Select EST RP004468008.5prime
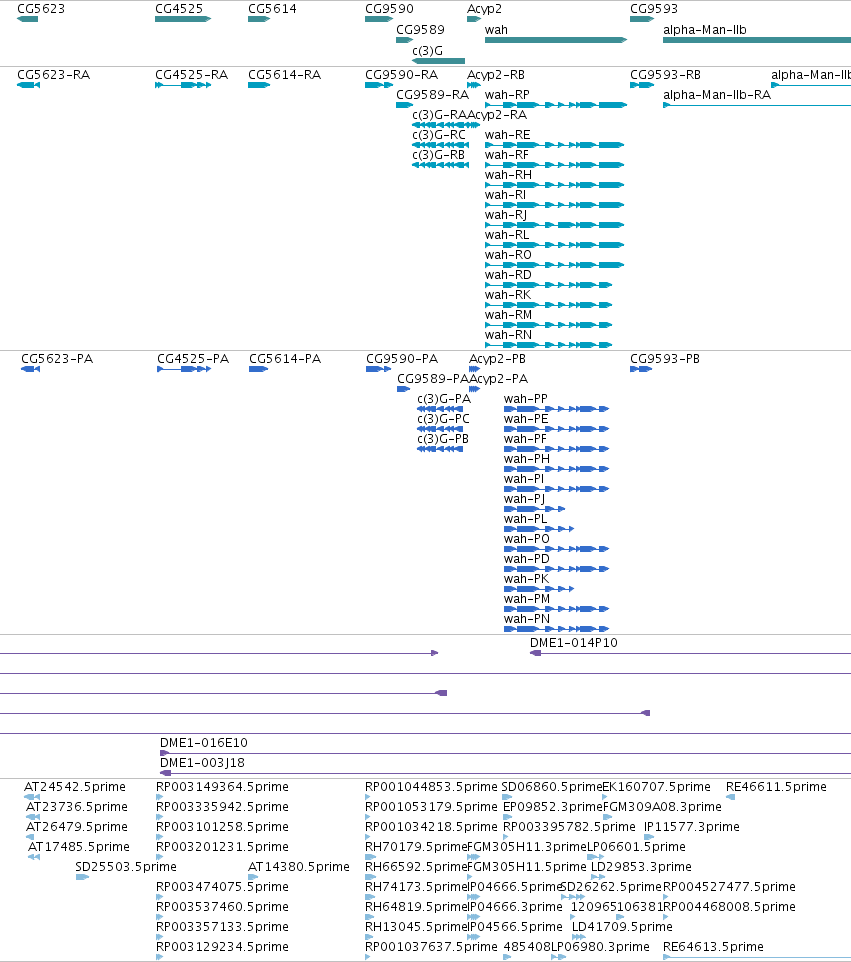This screenshot has height=962, width=851. pyautogui.click(x=729, y=906)
